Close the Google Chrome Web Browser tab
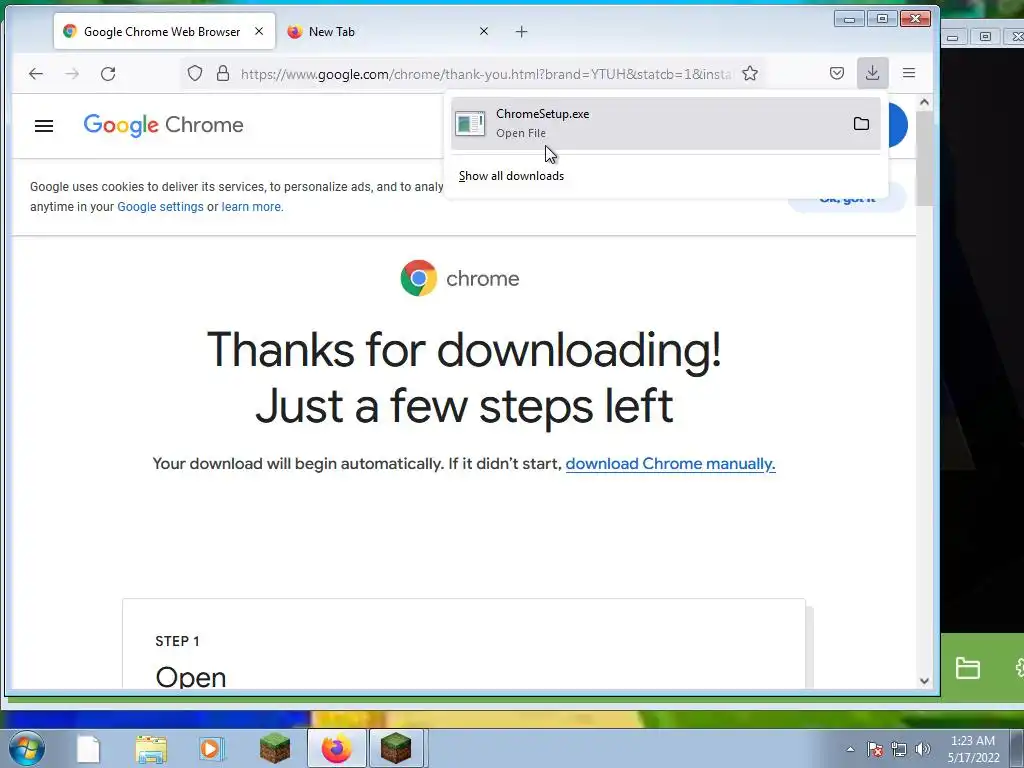1024x768 pixels. pos(259,31)
